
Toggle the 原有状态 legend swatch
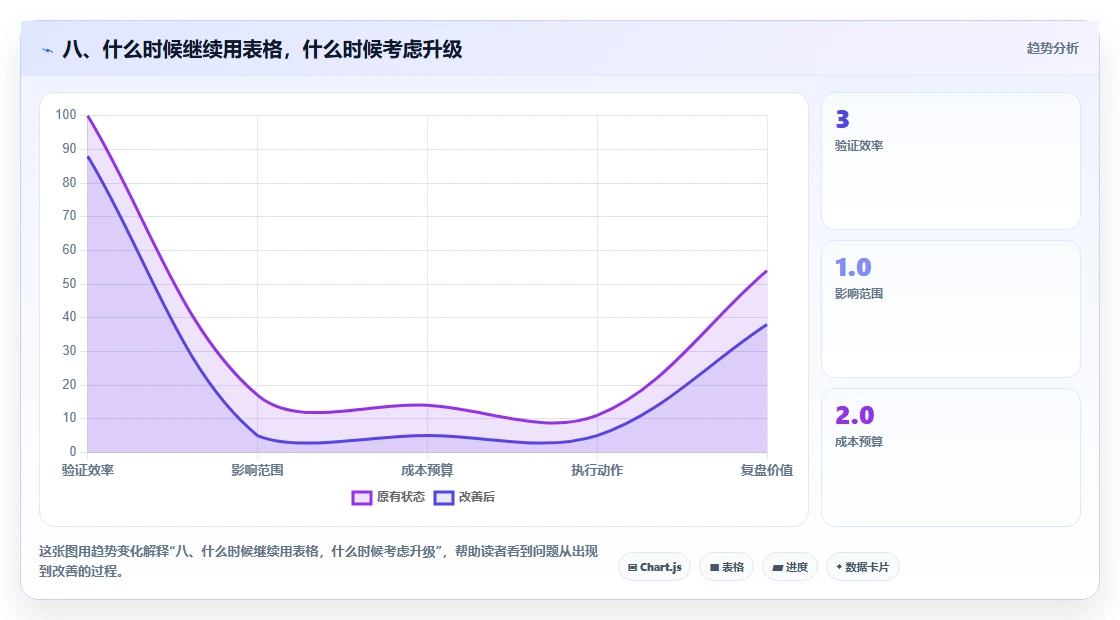click(361, 498)
